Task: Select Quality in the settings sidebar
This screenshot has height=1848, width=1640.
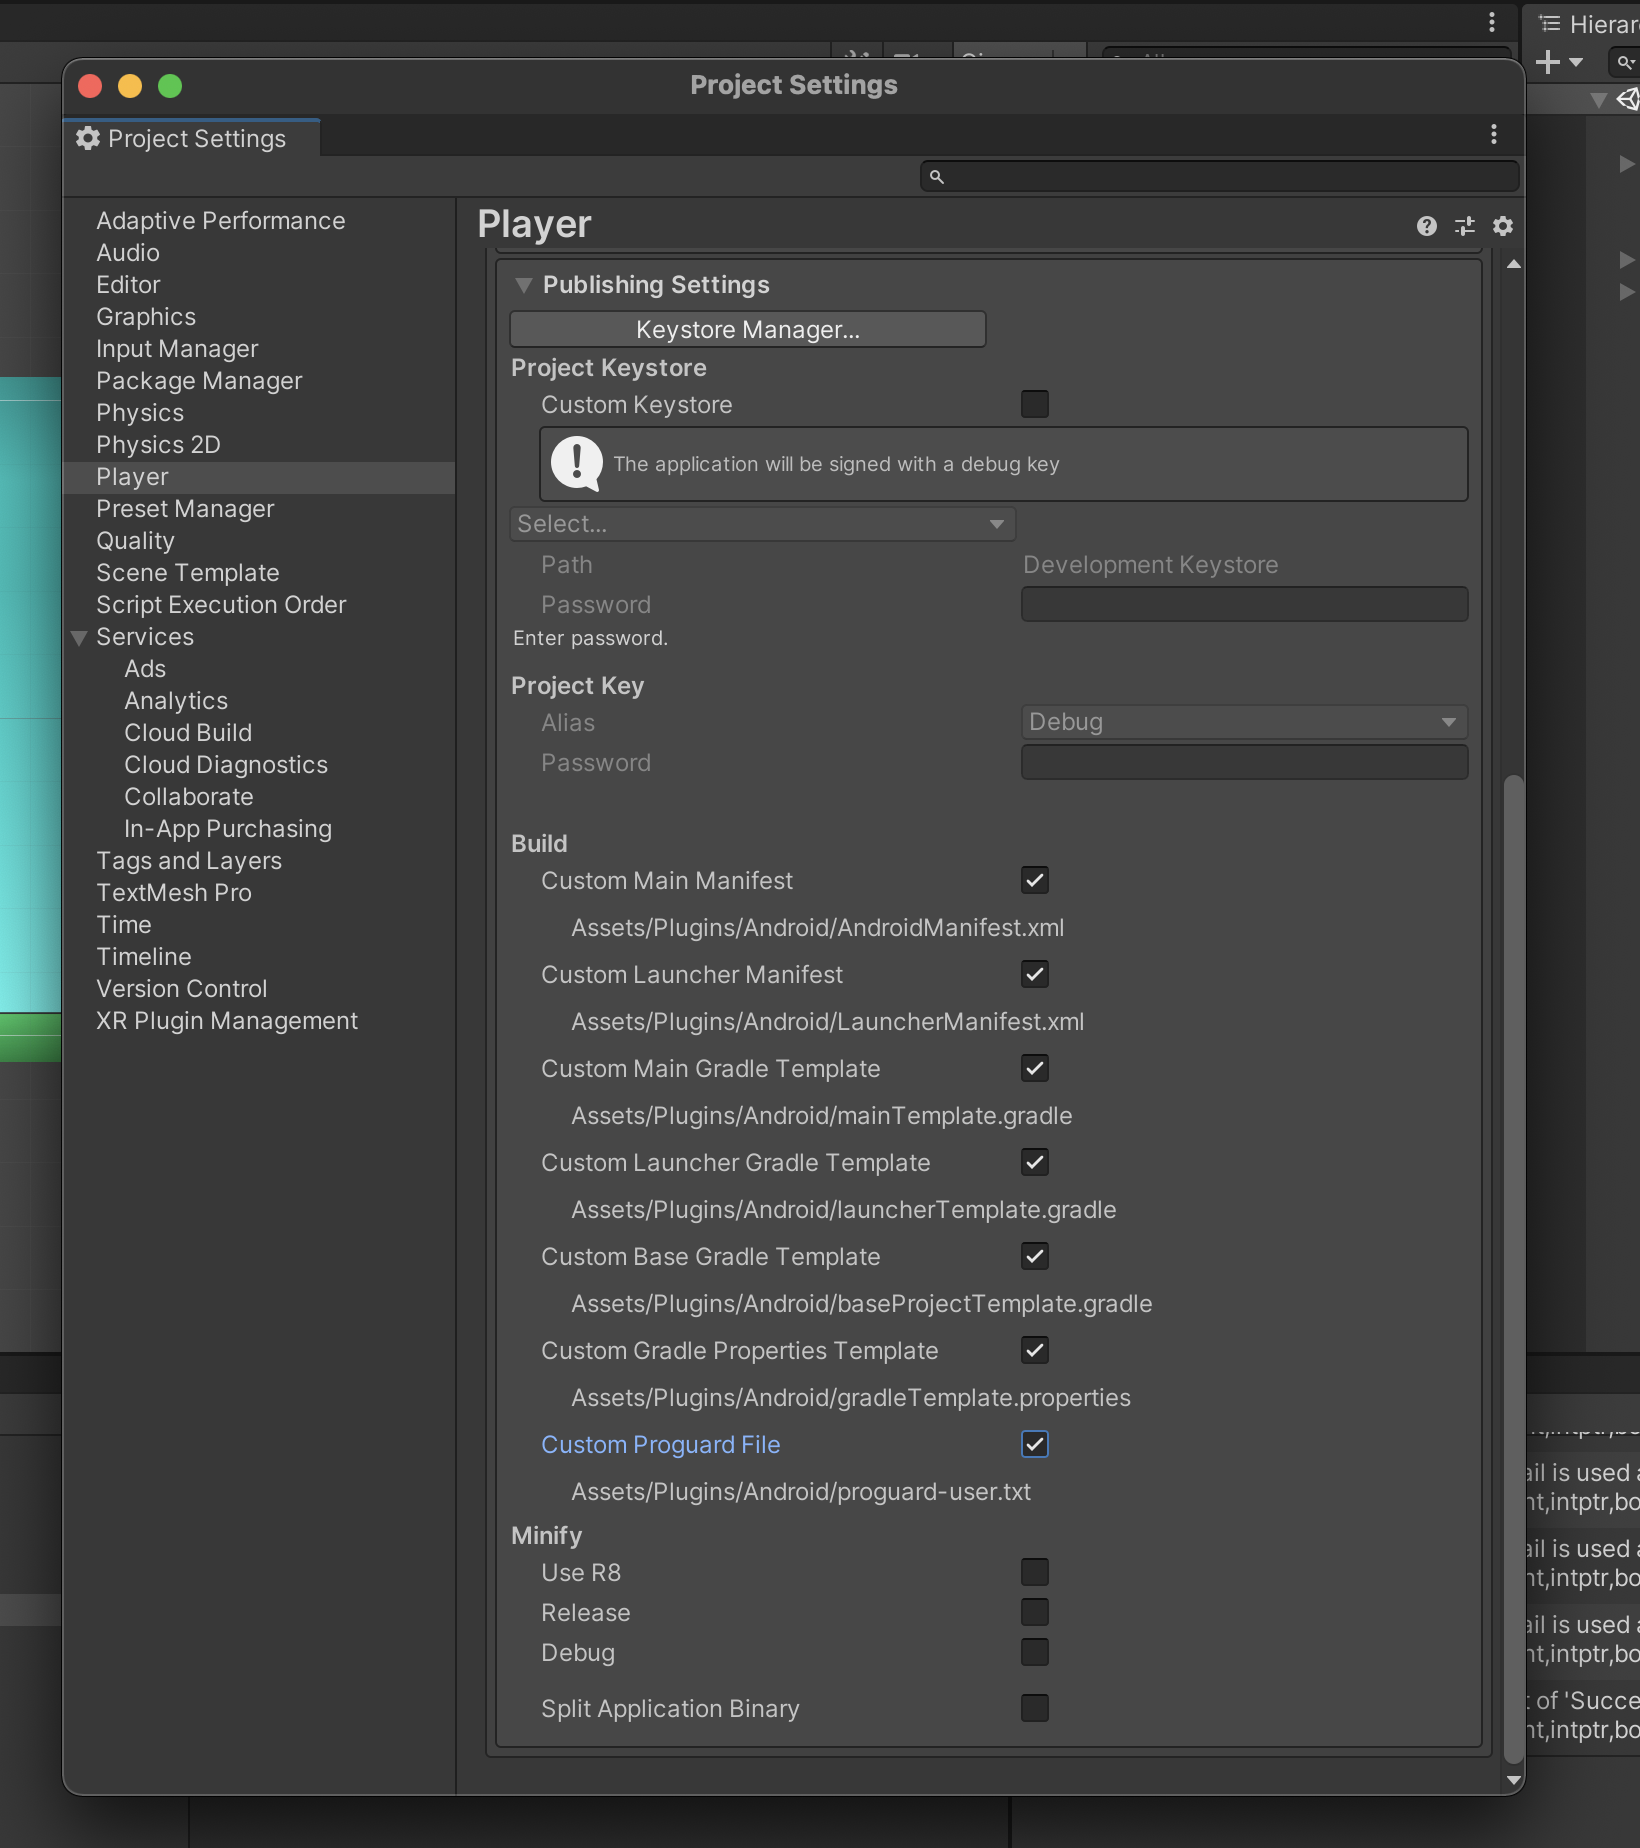Action: coord(136,540)
